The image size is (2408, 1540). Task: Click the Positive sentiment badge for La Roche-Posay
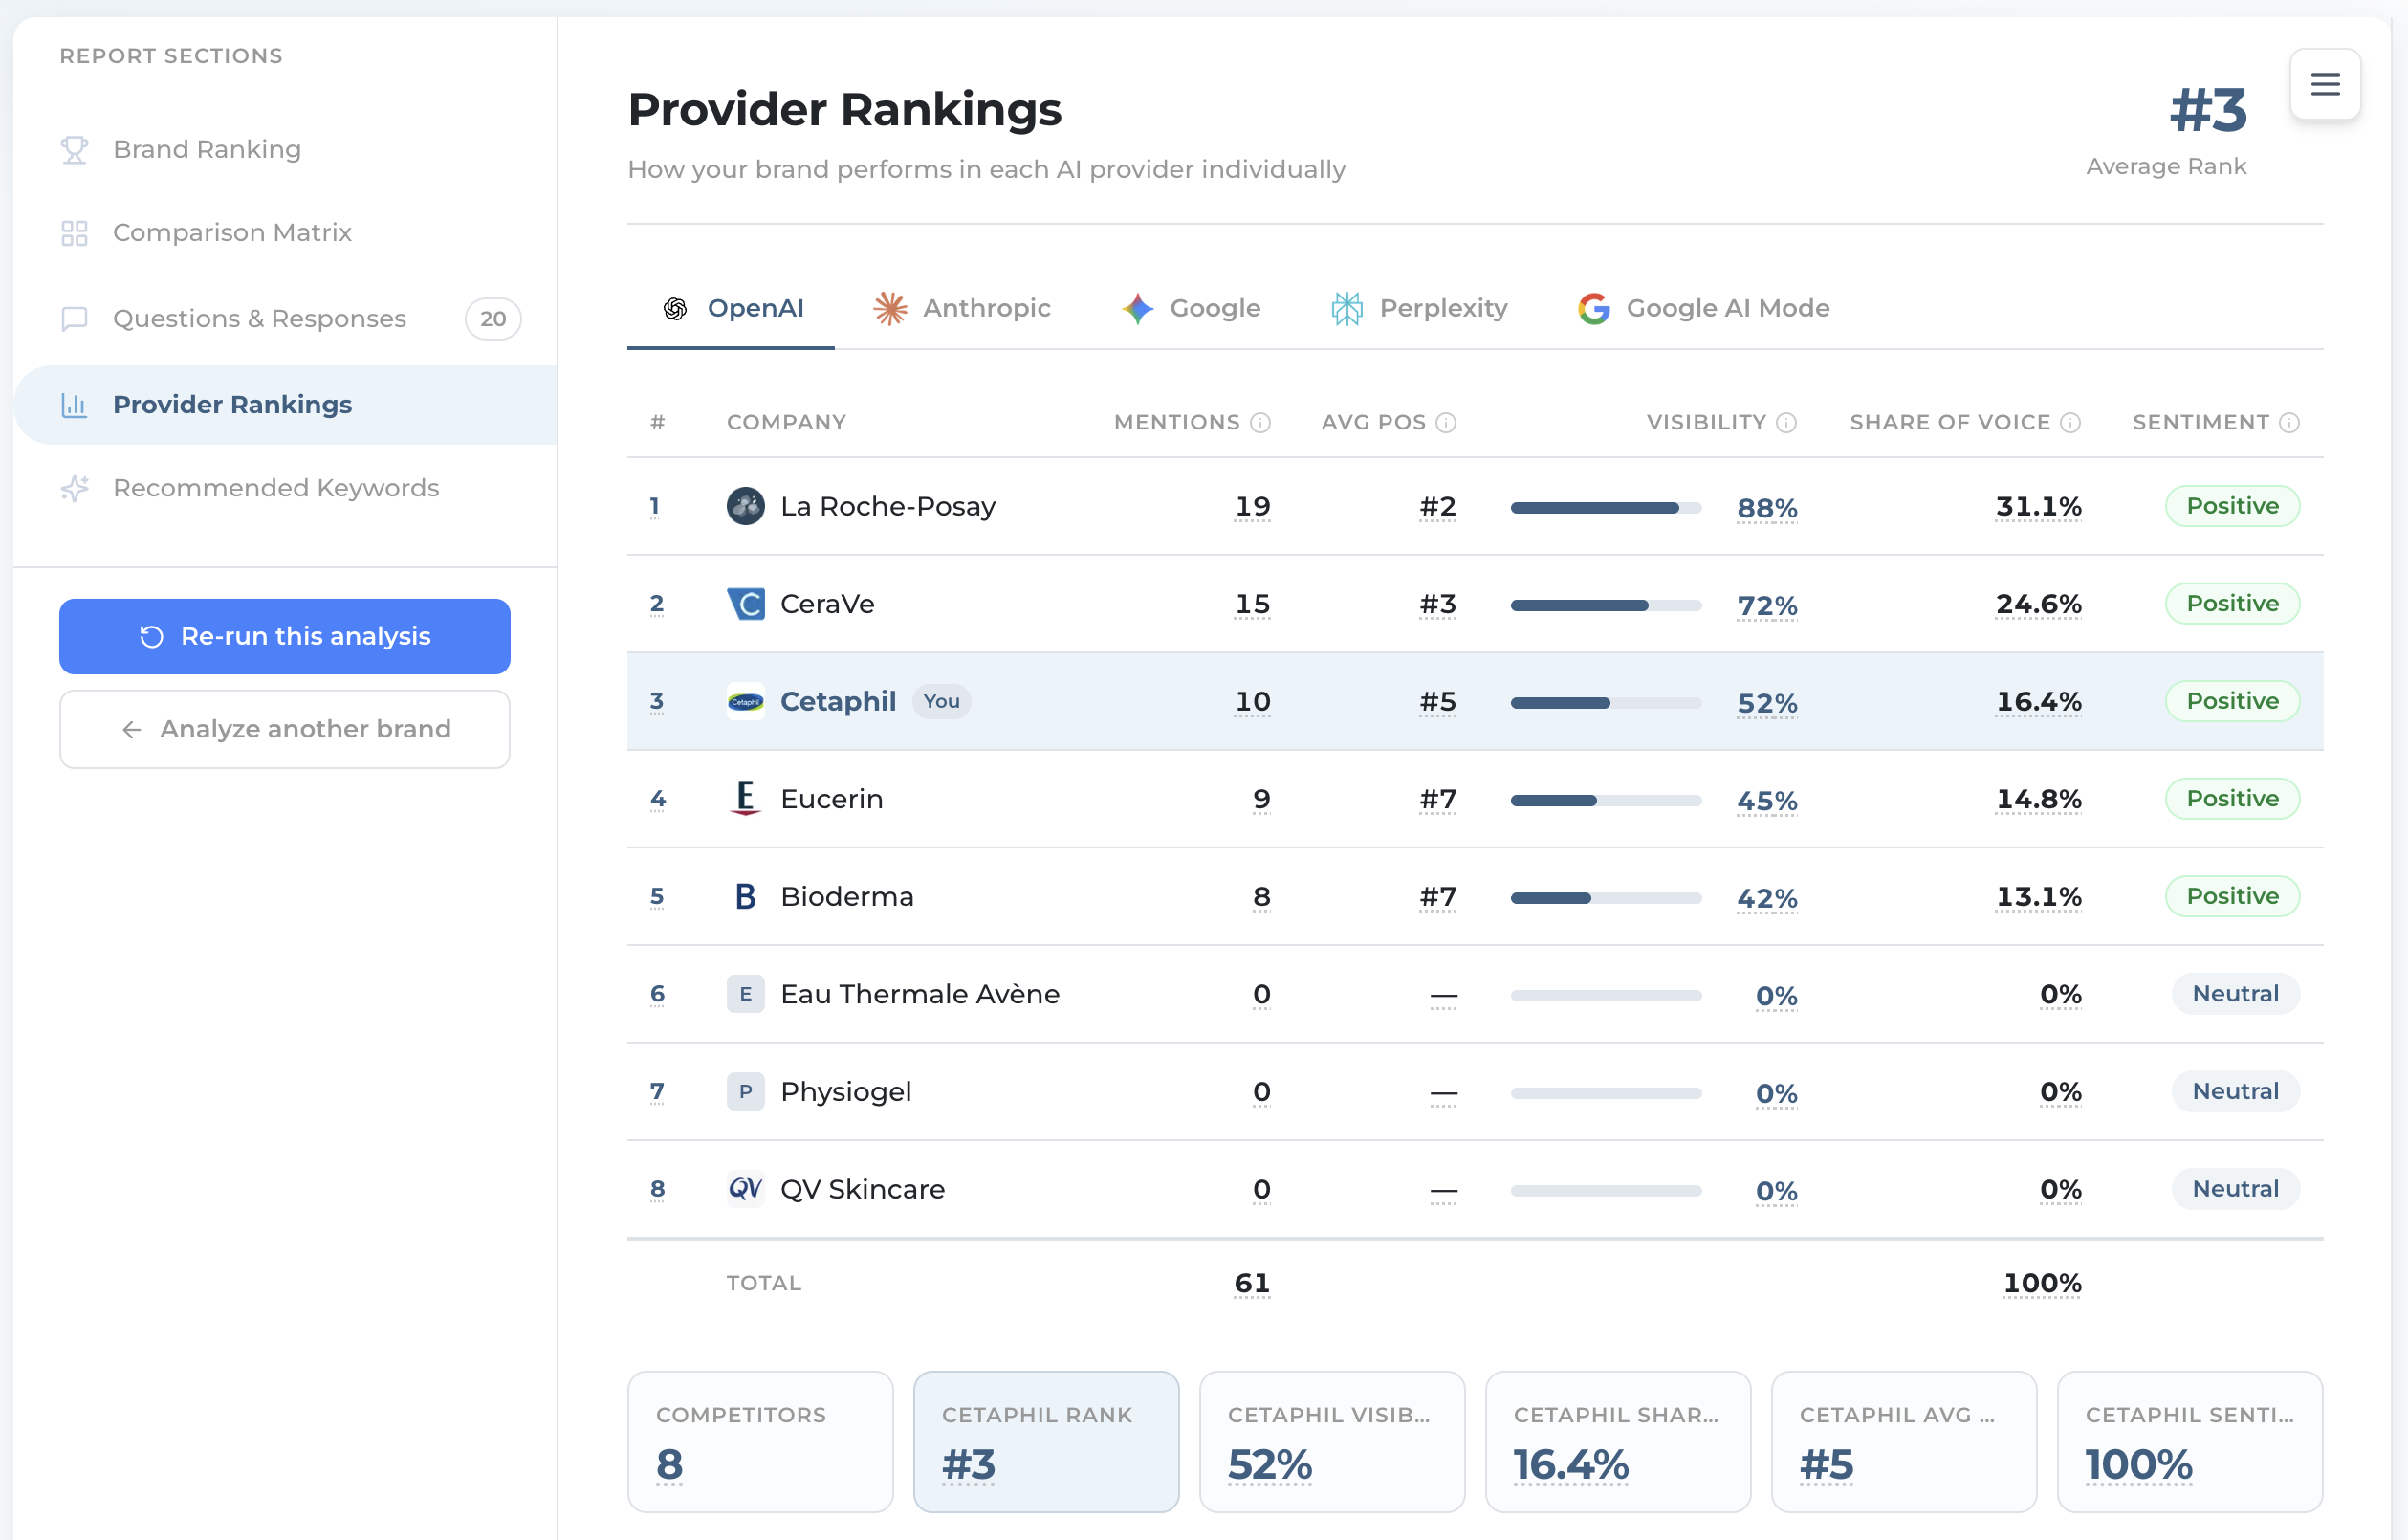click(x=2232, y=506)
